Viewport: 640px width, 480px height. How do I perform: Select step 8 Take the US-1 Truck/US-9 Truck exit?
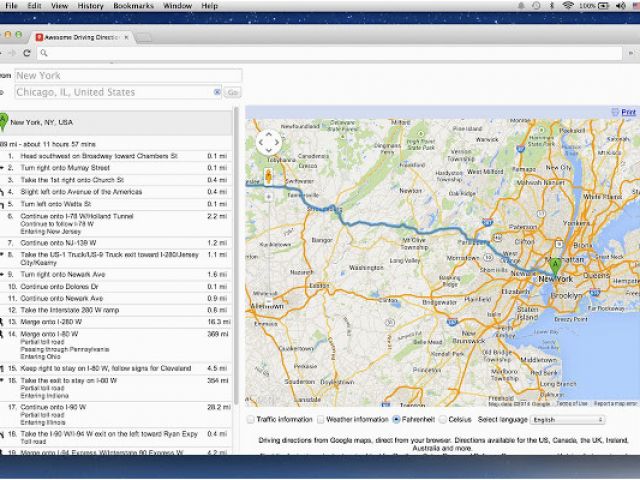pos(116,258)
